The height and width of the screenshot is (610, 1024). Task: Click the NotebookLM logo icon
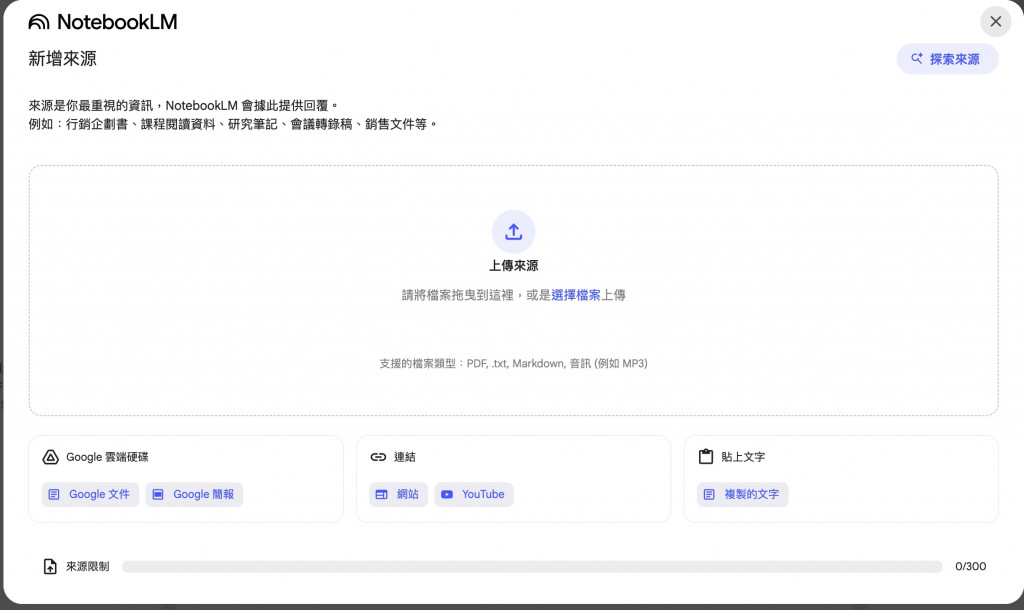click(39, 22)
